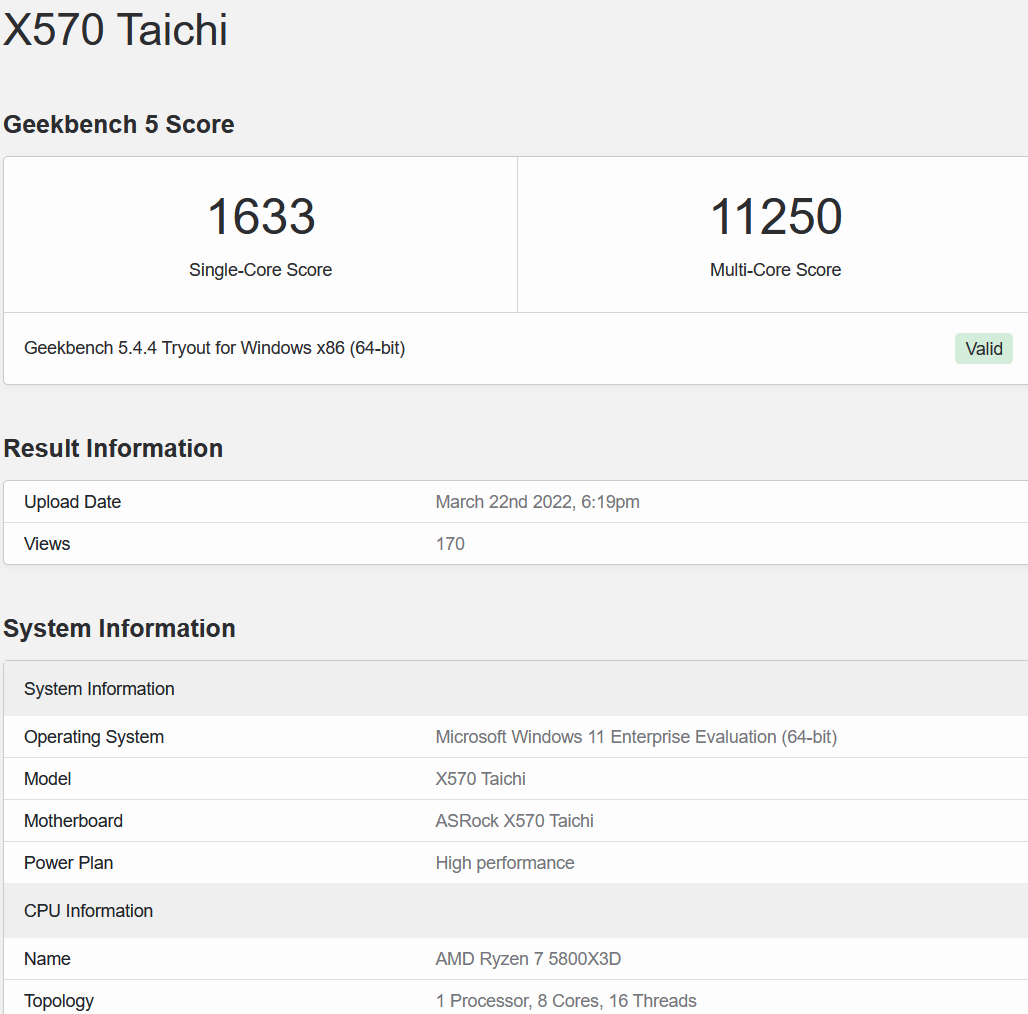The image size is (1028, 1014).
Task: Click the large System Information section heading
Action: click(119, 629)
